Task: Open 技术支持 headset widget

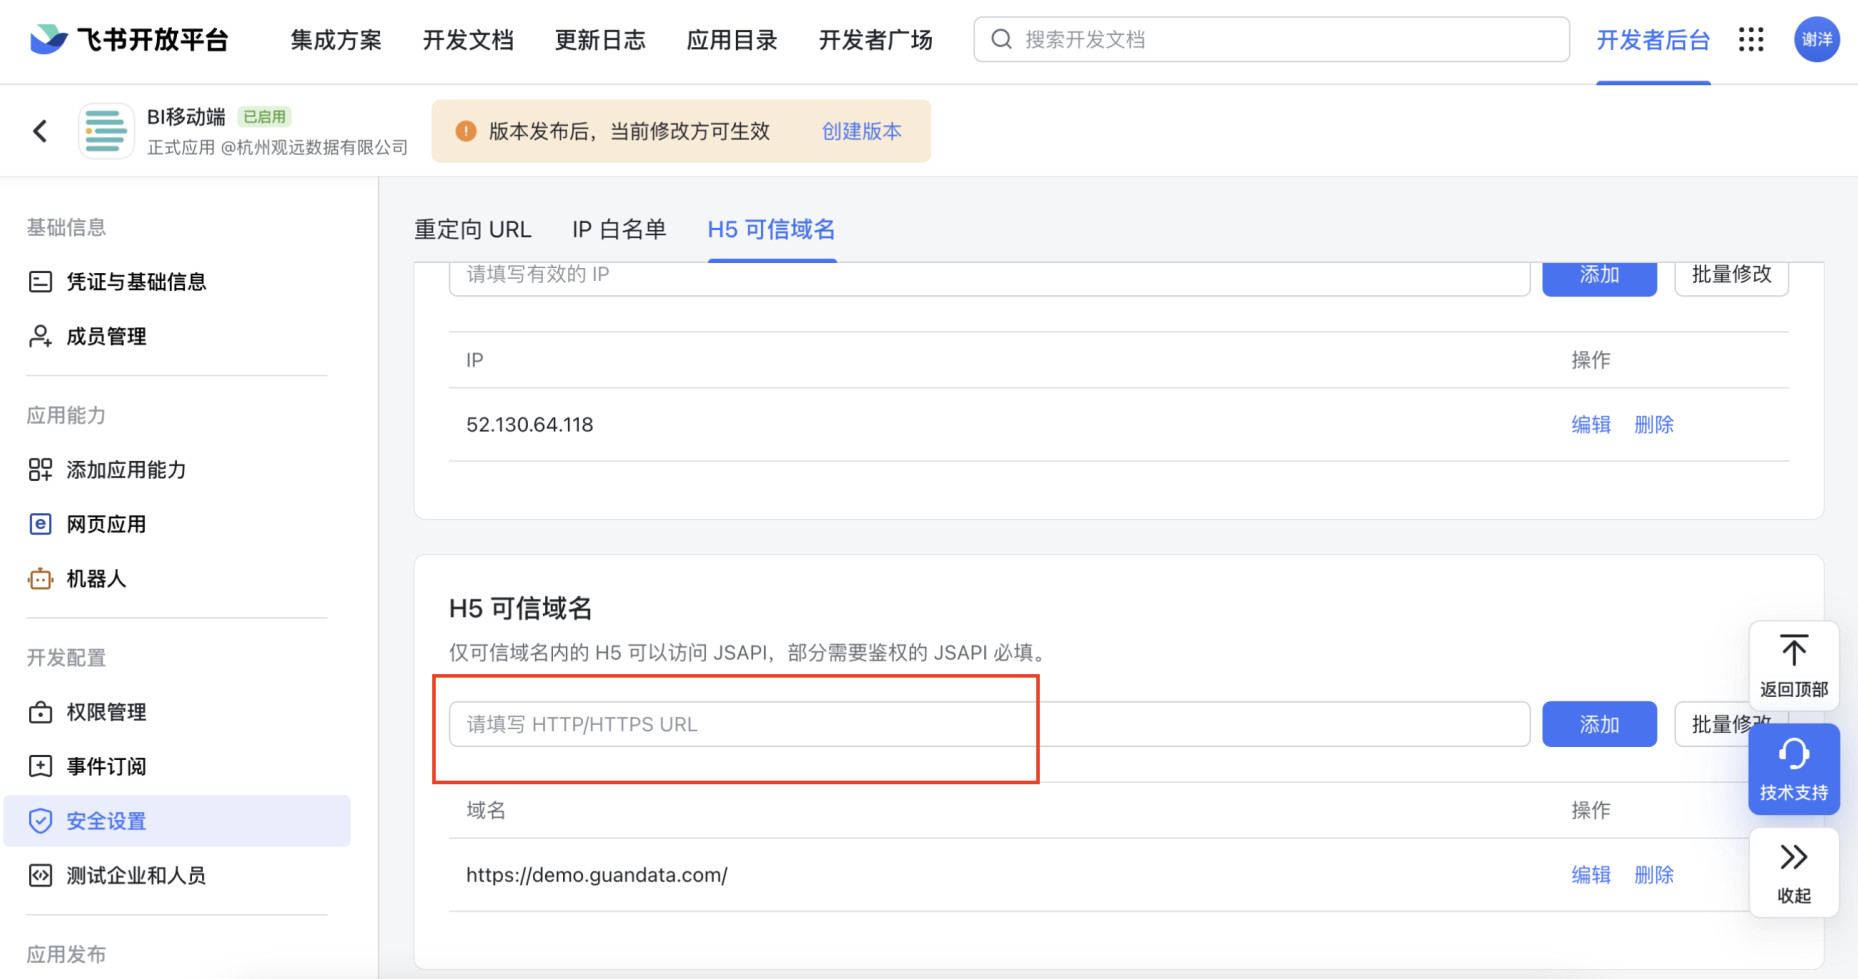Action: point(1793,768)
